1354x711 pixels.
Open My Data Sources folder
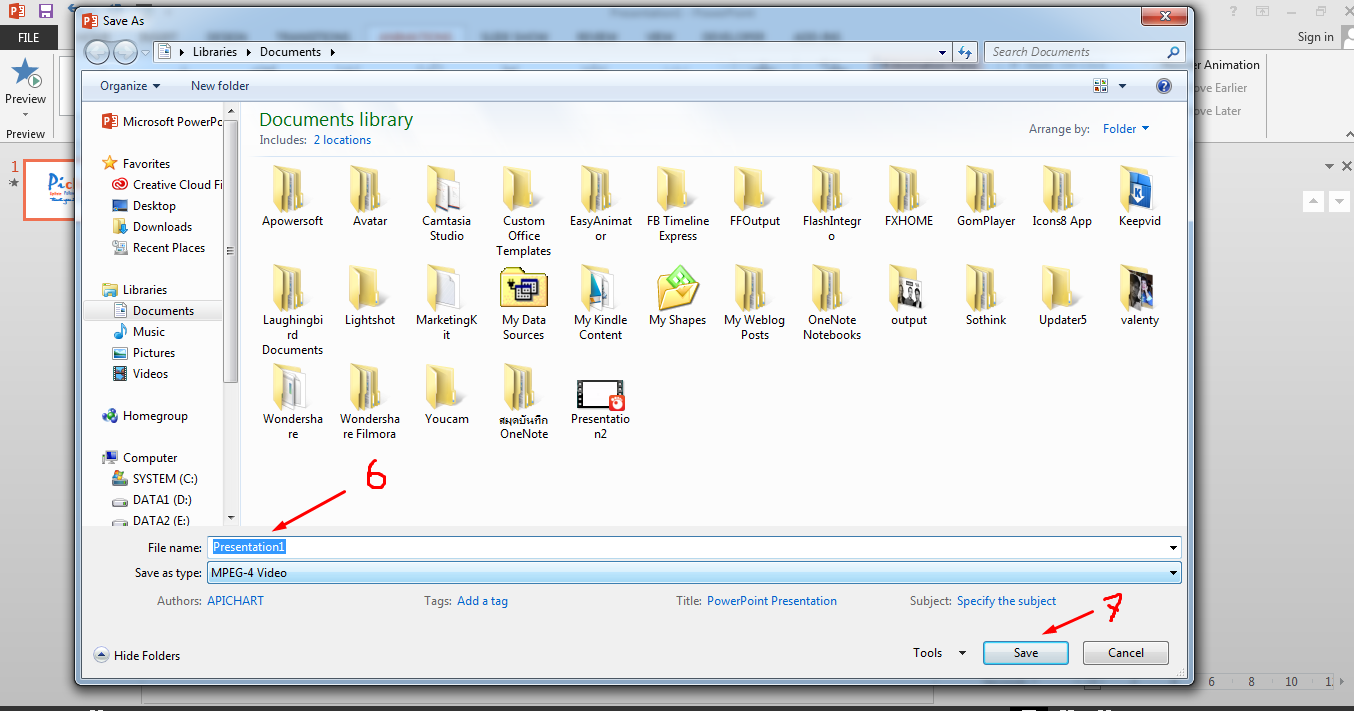(523, 304)
